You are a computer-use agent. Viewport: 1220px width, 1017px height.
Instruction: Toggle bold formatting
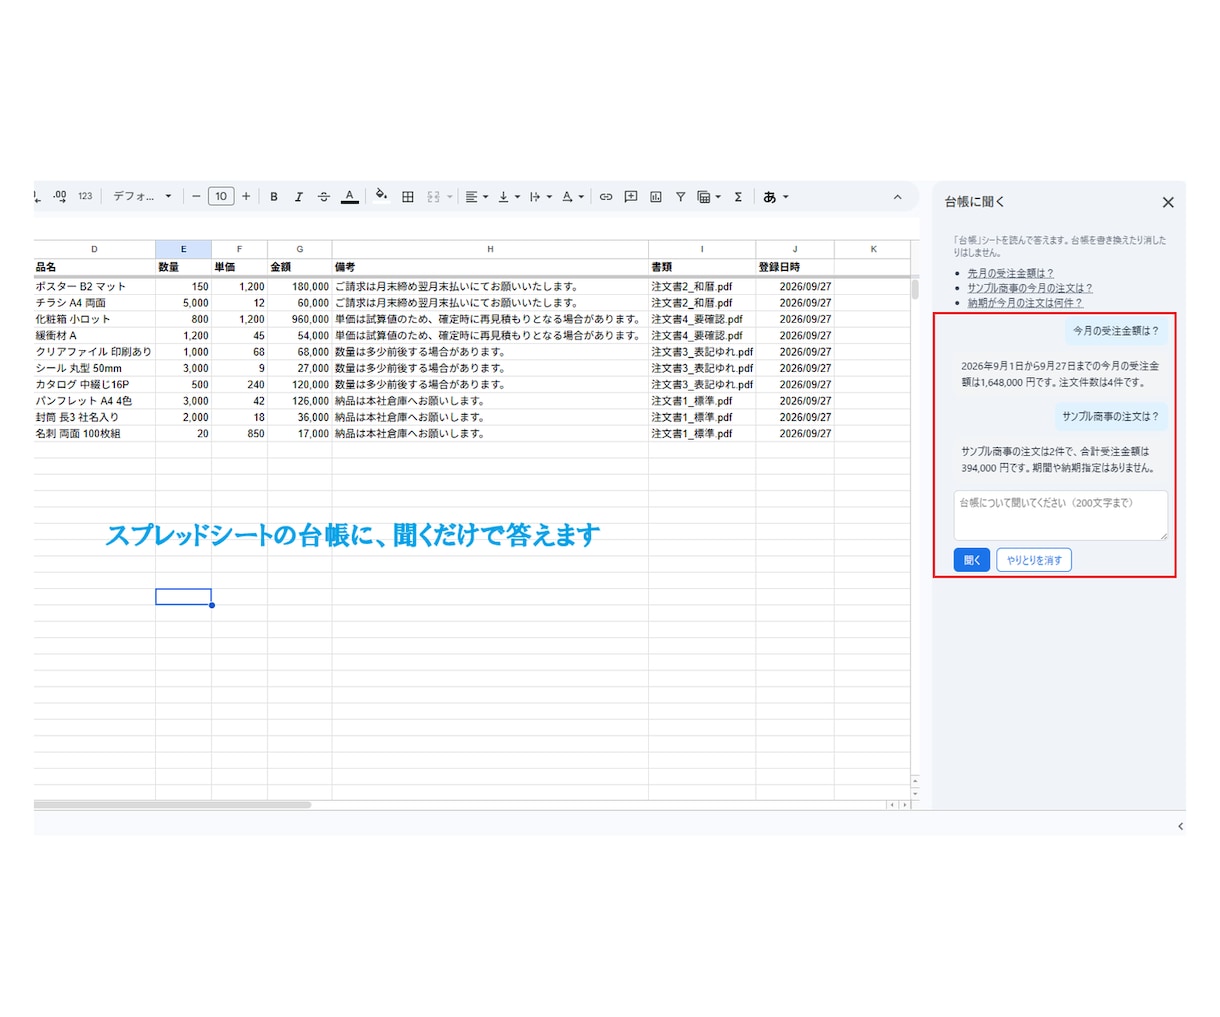[274, 197]
